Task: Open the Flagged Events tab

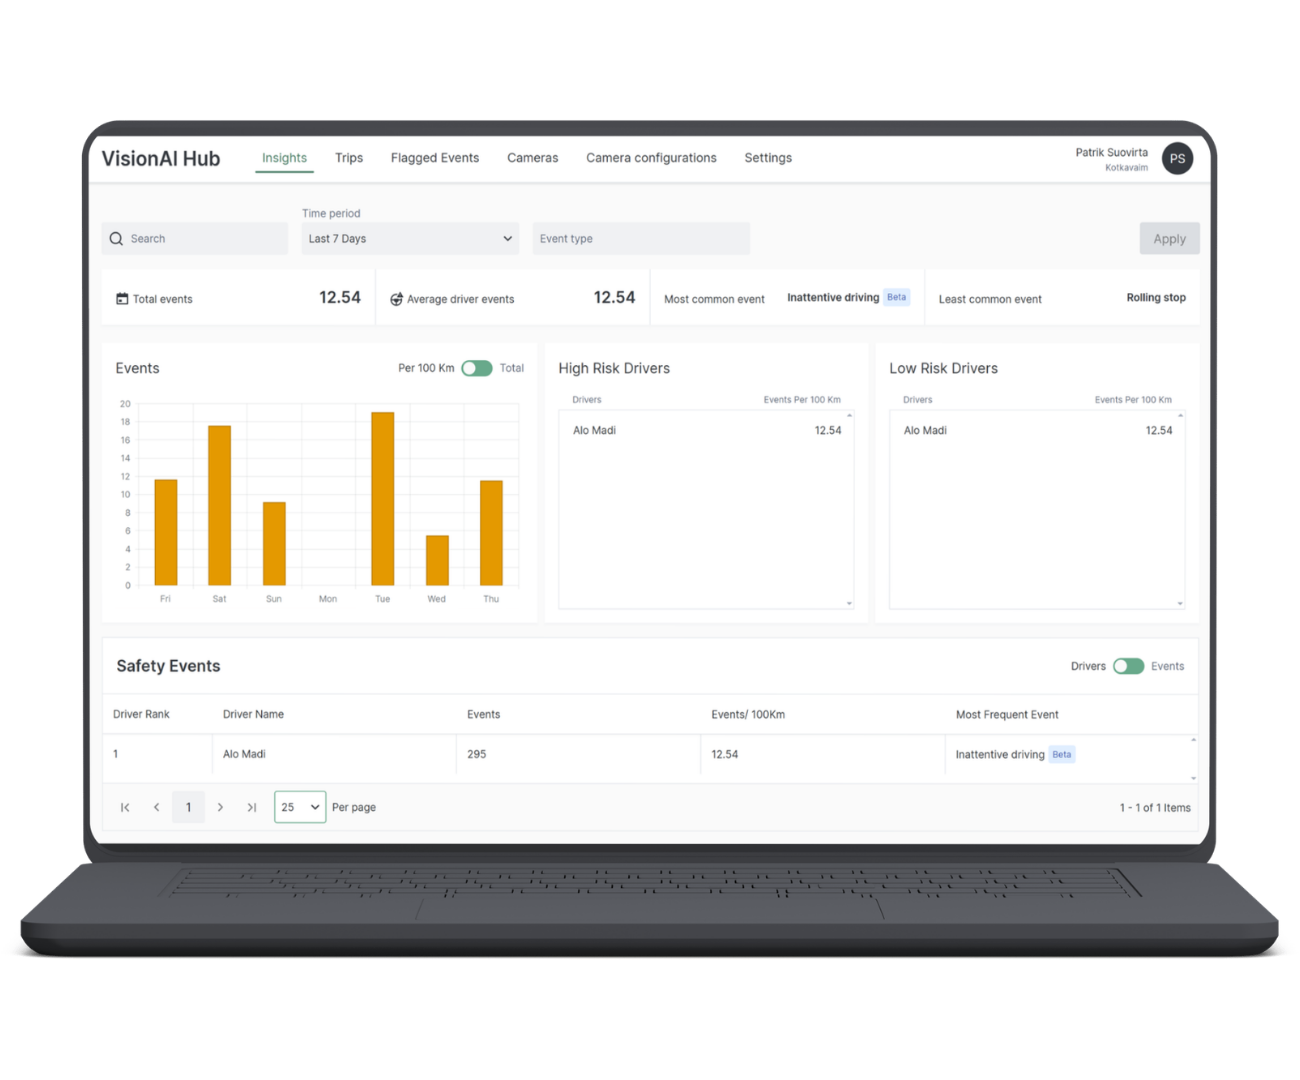Action: 435,158
